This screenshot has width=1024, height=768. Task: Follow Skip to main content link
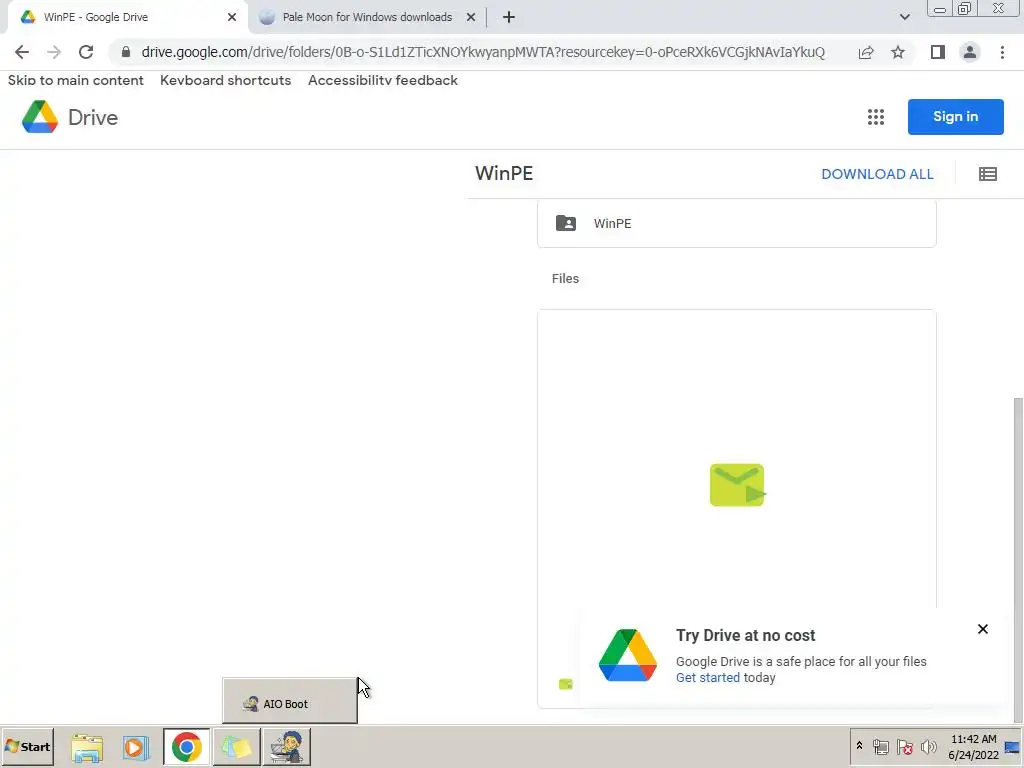pyautogui.click(x=76, y=80)
